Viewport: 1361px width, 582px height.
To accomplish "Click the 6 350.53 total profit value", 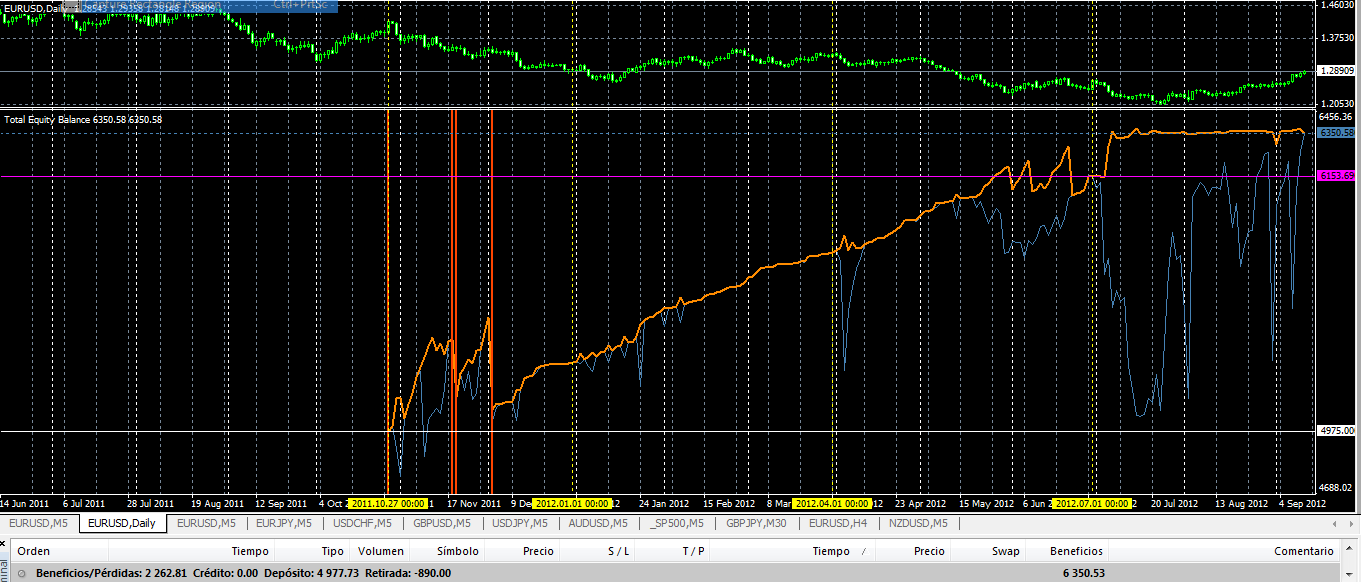I will (x=1083, y=574).
